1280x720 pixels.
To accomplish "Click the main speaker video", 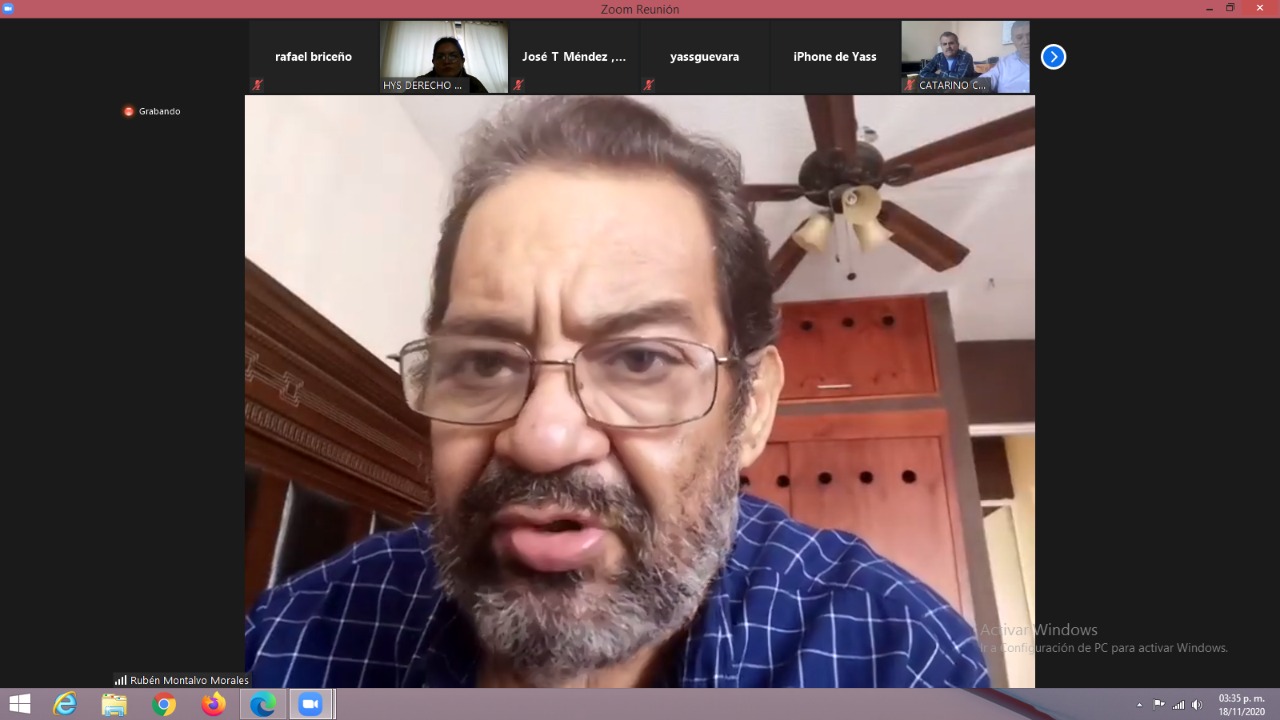I will coord(640,391).
